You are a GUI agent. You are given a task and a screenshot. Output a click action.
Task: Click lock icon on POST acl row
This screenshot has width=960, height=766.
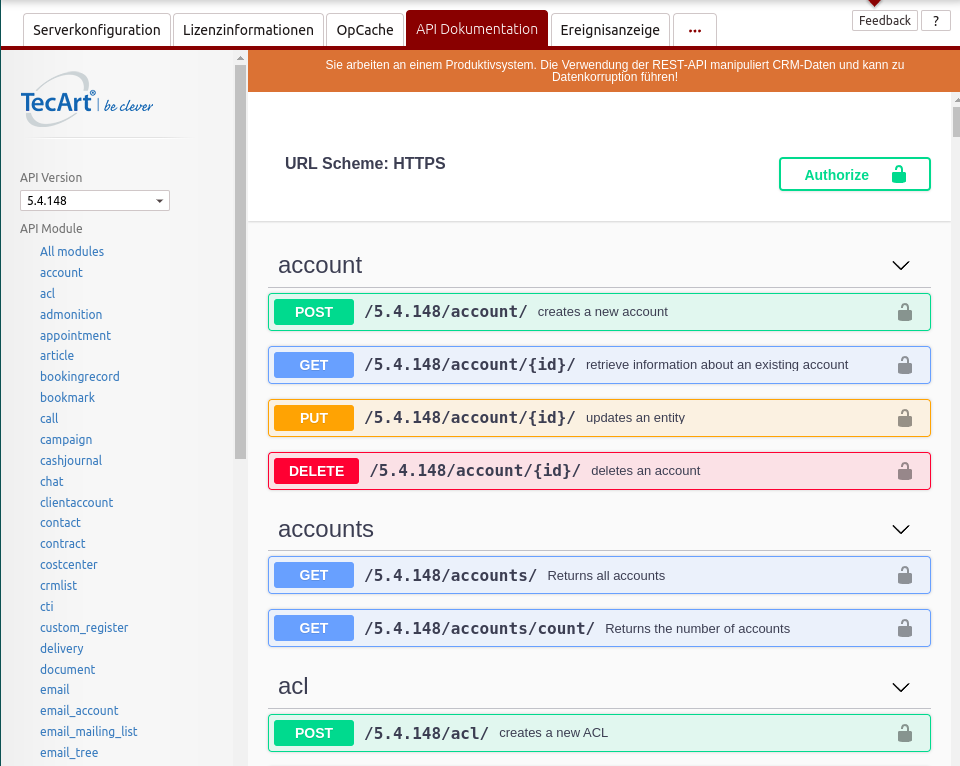(904, 732)
